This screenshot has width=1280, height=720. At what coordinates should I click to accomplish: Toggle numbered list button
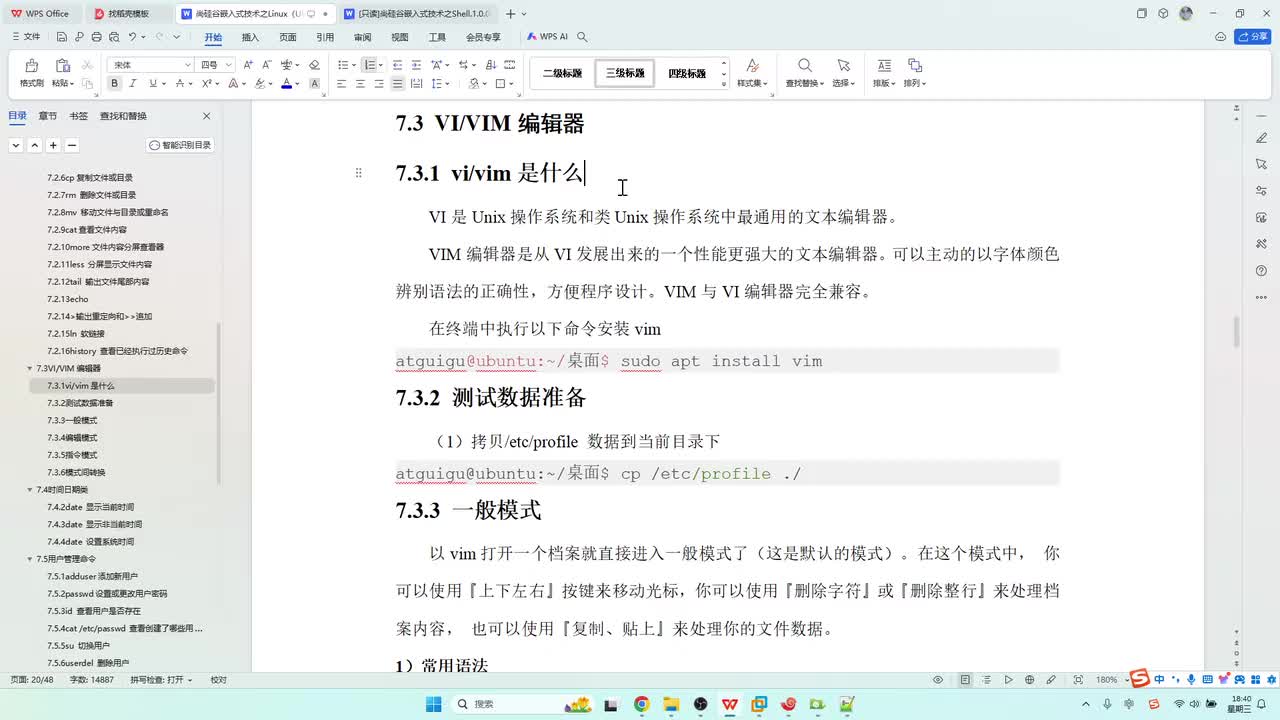point(369,65)
